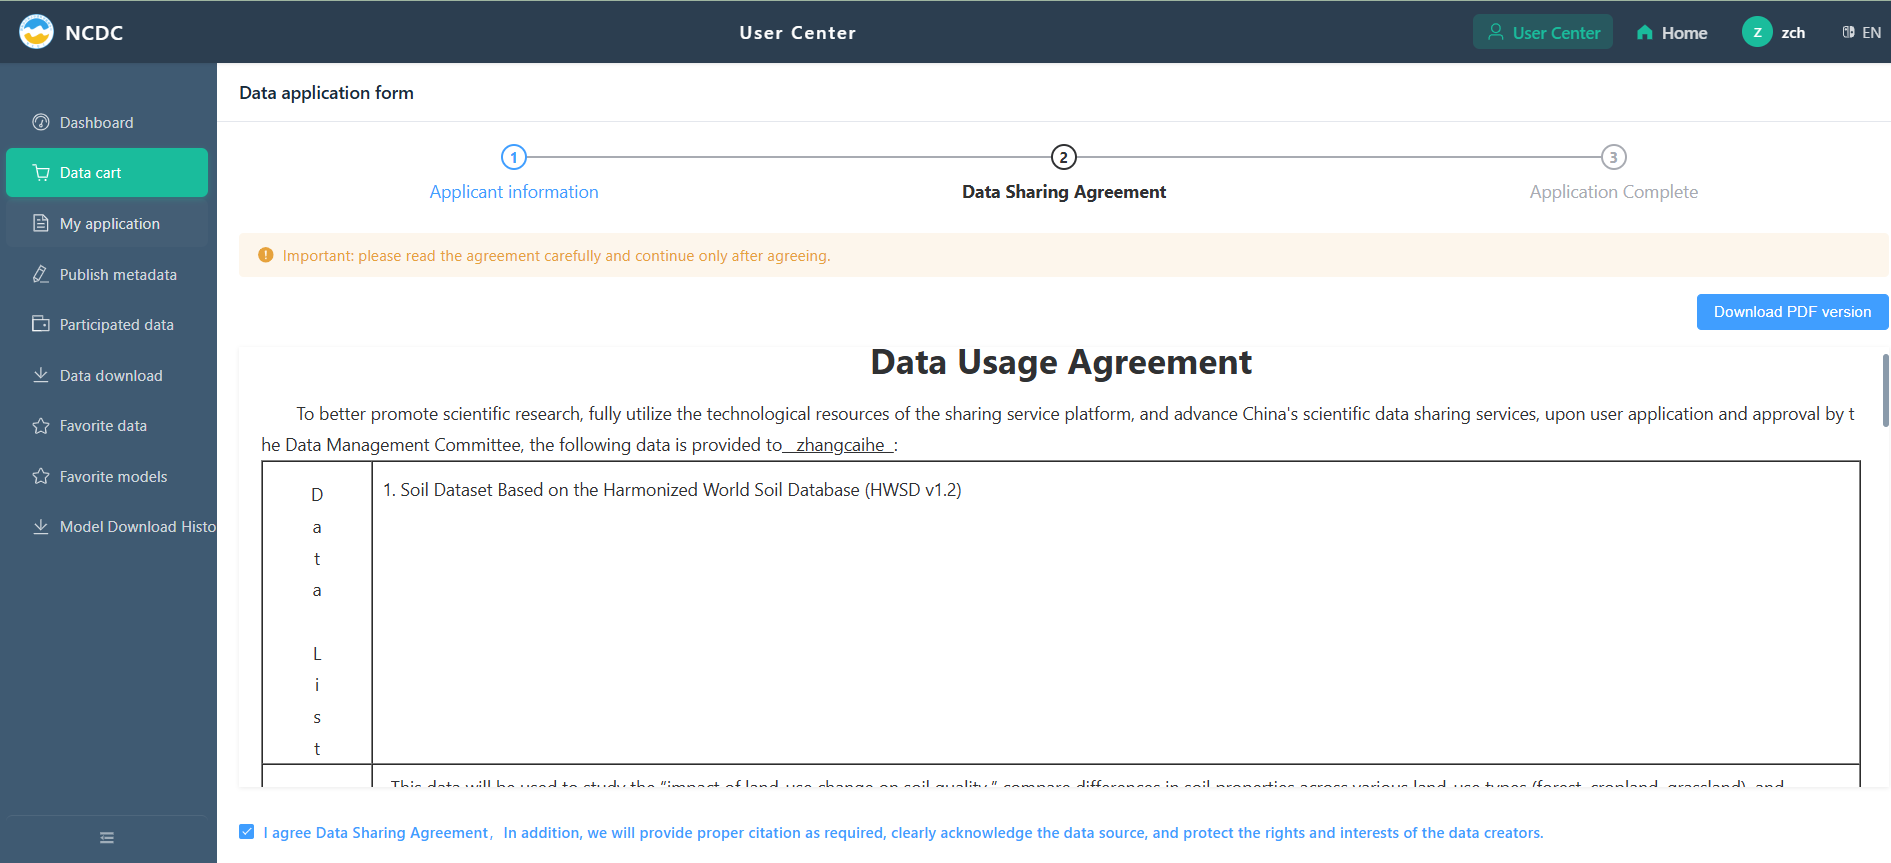Viewport: 1891px width, 863px height.
Task: Click the Publish metadata pencil icon
Action: 41,274
